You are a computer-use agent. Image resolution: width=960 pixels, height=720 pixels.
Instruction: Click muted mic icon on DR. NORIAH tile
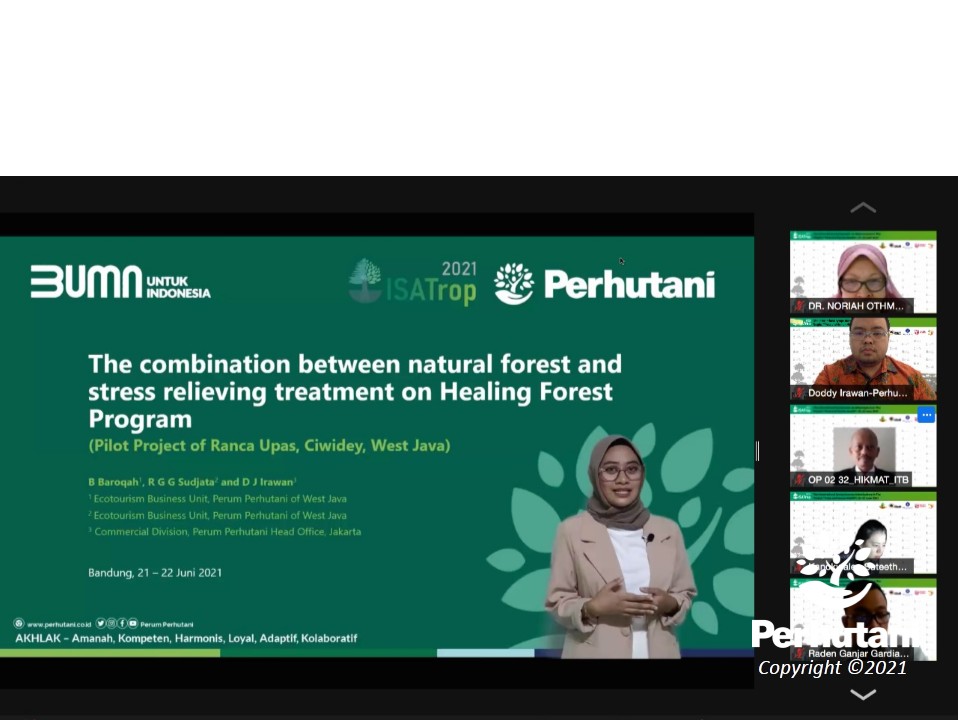[x=799, y=306]
